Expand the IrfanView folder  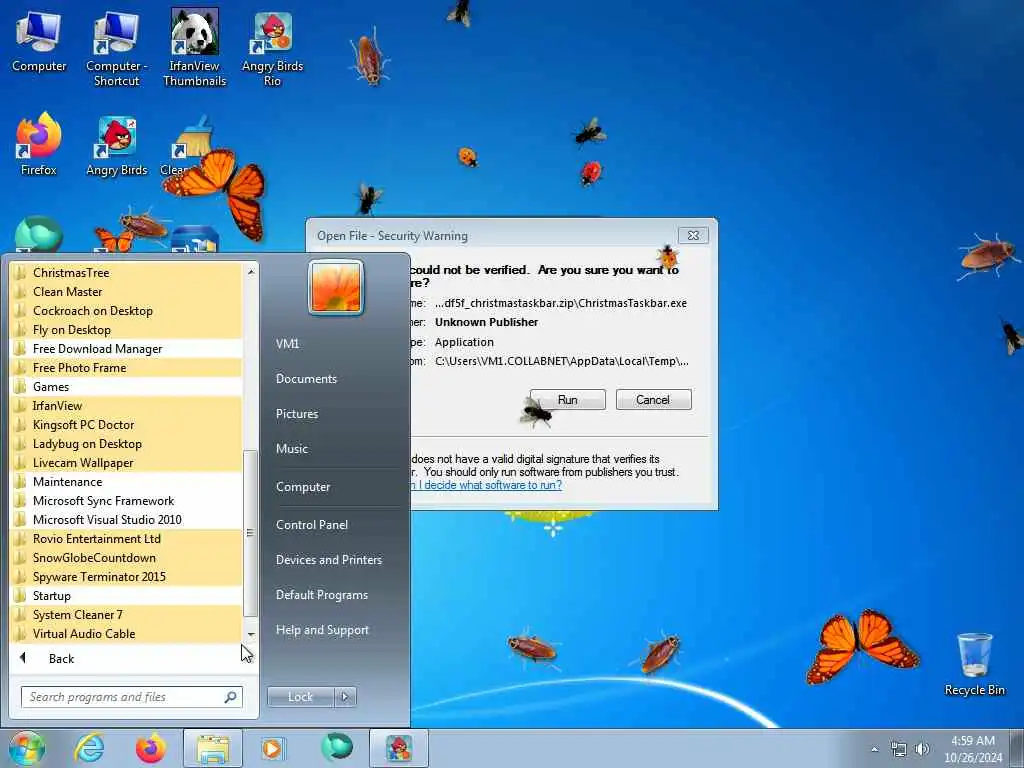coord(127,405)
